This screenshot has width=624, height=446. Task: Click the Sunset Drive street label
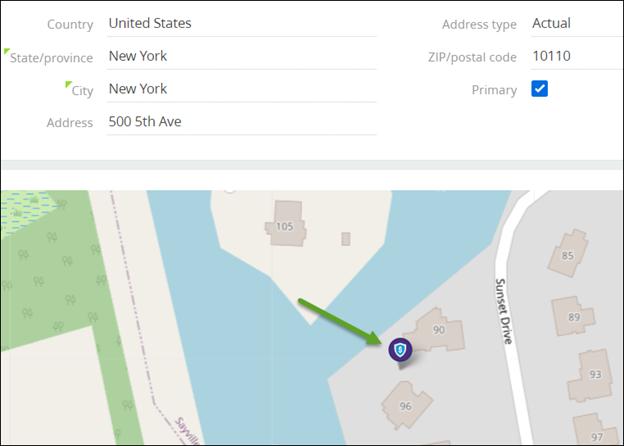point(505,312)
